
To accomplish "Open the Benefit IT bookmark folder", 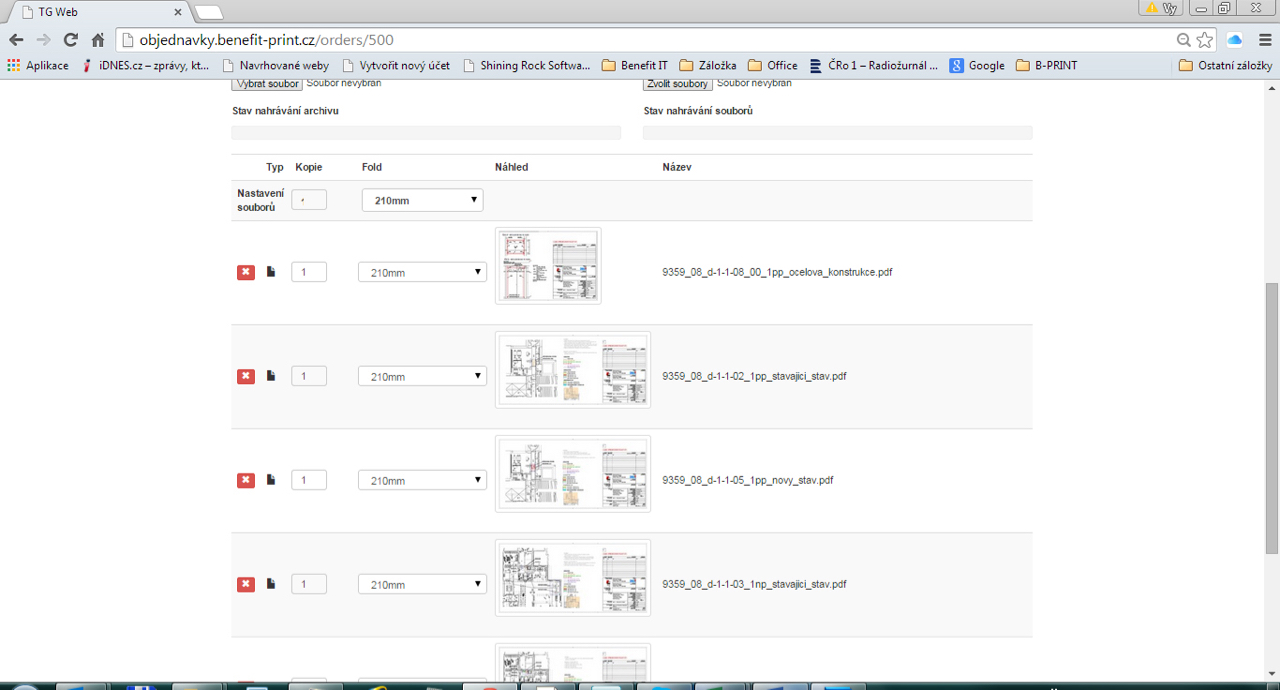I will coord(634,65).
